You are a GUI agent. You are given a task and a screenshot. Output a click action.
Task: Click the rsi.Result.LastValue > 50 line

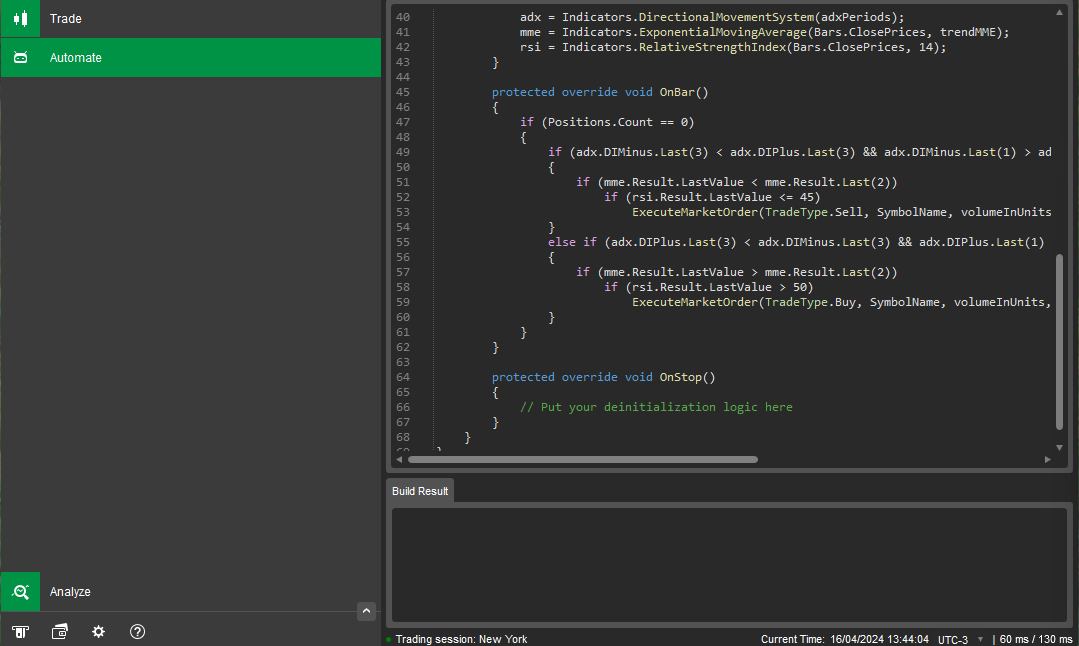[x=709, y=287]
